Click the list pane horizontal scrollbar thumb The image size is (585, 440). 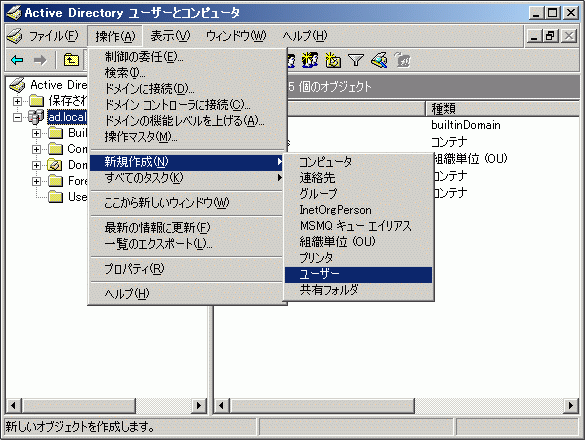tap(322, 406)
